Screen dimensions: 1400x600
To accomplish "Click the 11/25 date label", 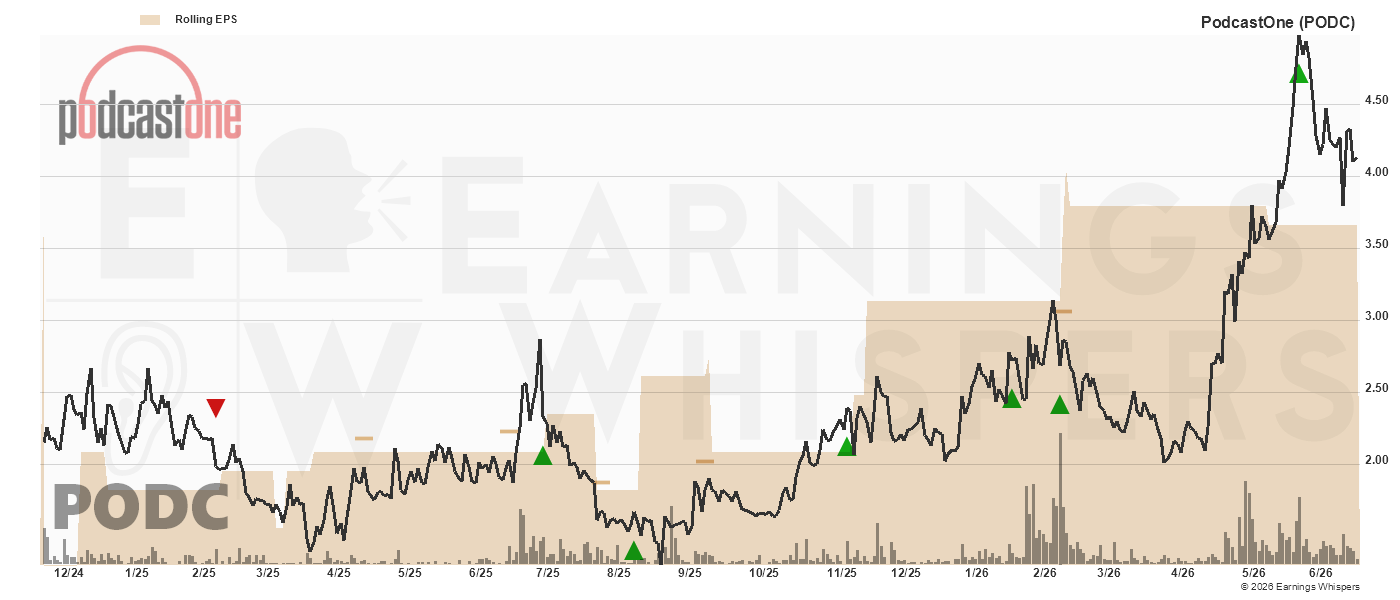I will coord(842,573).
